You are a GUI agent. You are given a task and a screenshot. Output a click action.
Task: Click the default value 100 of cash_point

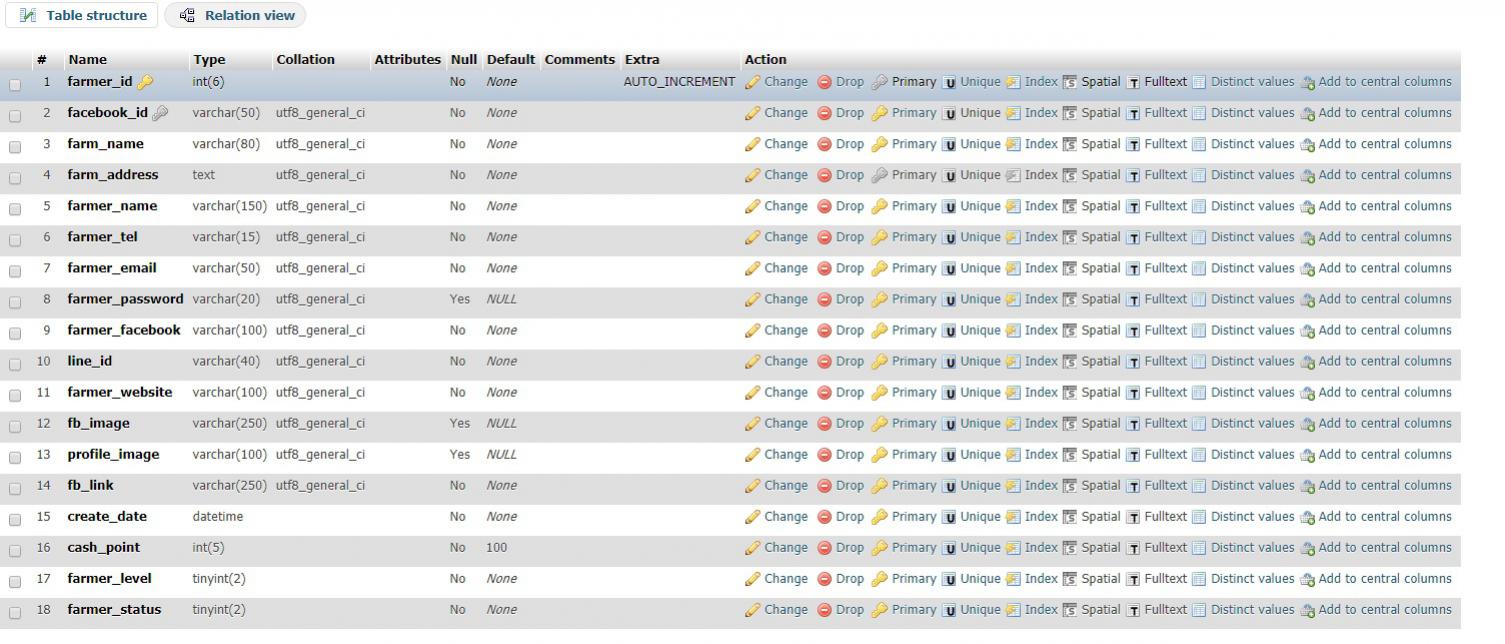click(497, 547)
